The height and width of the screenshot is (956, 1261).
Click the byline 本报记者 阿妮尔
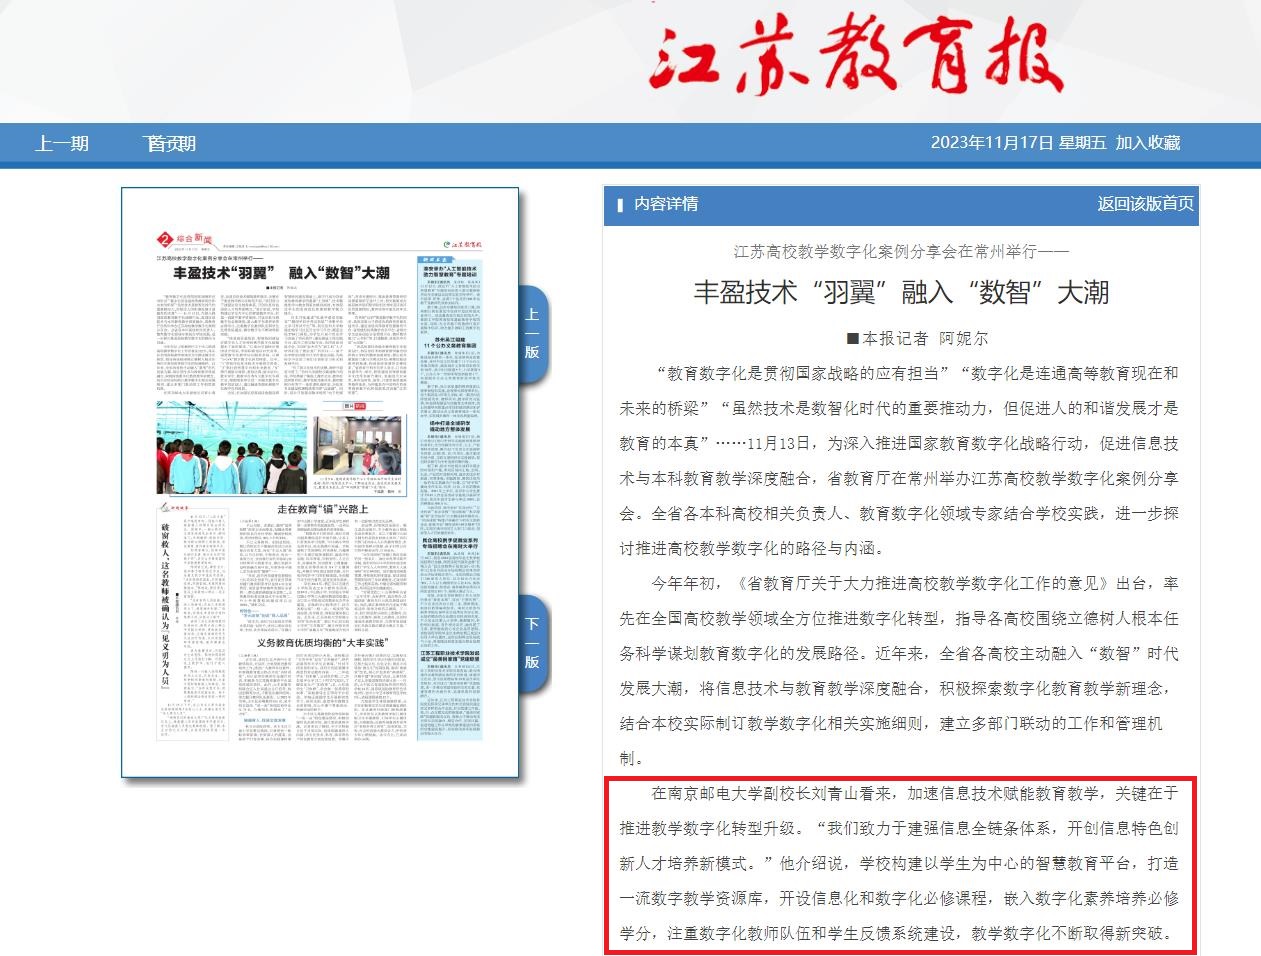916,338
